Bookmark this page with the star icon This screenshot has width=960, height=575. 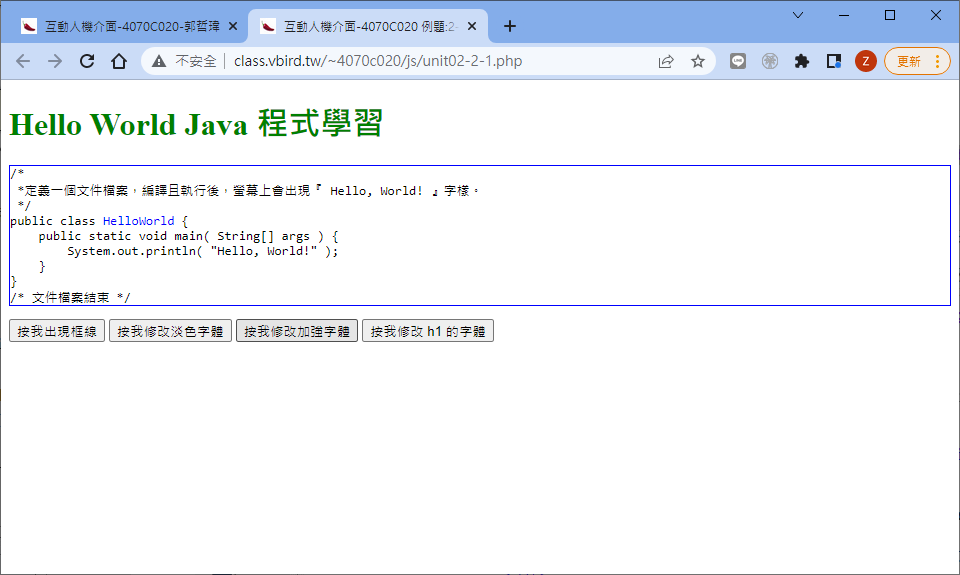[x=698, y=61]
